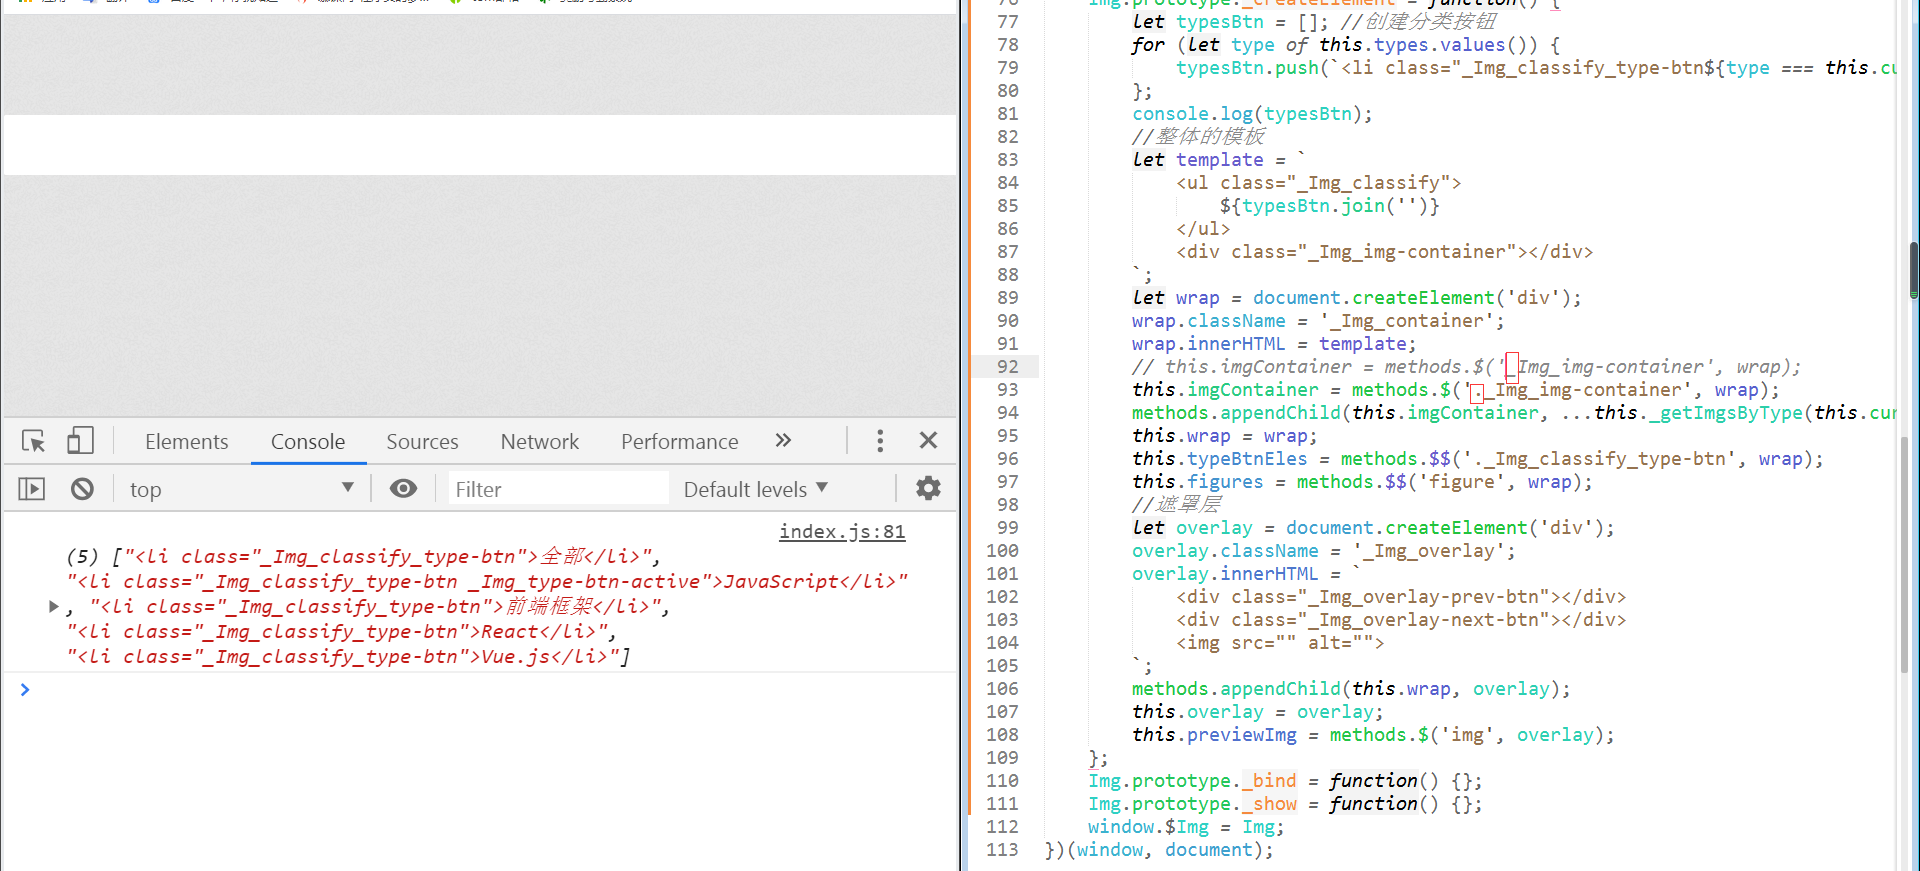This screenshot has width=1920, height=871.
Task: Click this.typeBtnEles on line 96
Action: coord(1219,459)
